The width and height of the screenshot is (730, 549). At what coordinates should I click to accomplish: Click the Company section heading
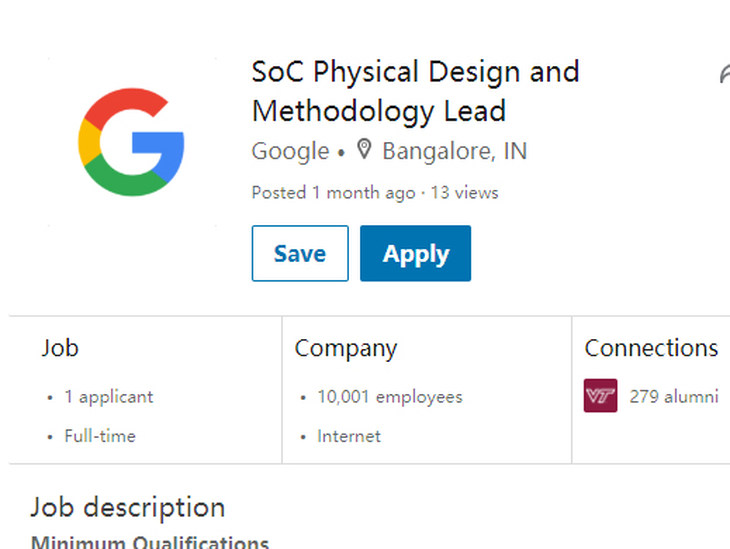click(x=346, y=349)
